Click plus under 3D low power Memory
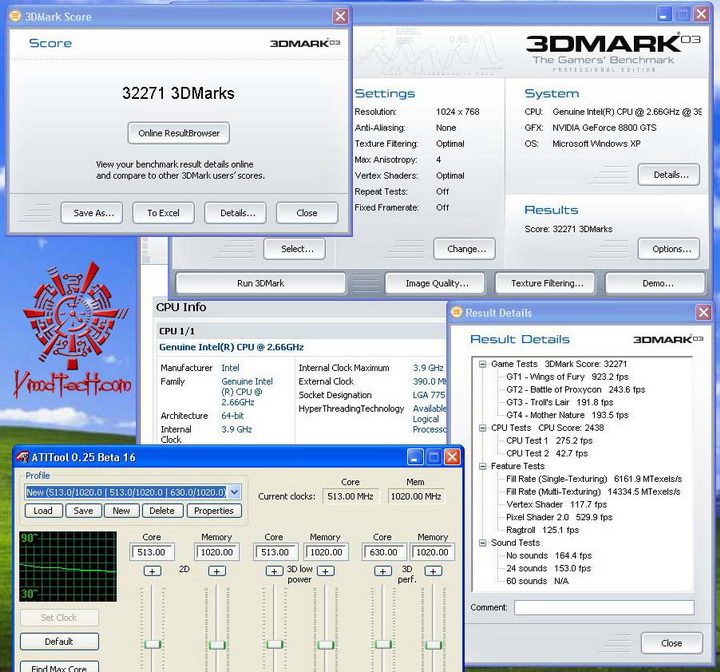The height and width of the screenshot is (672, 720). [326, 571]
